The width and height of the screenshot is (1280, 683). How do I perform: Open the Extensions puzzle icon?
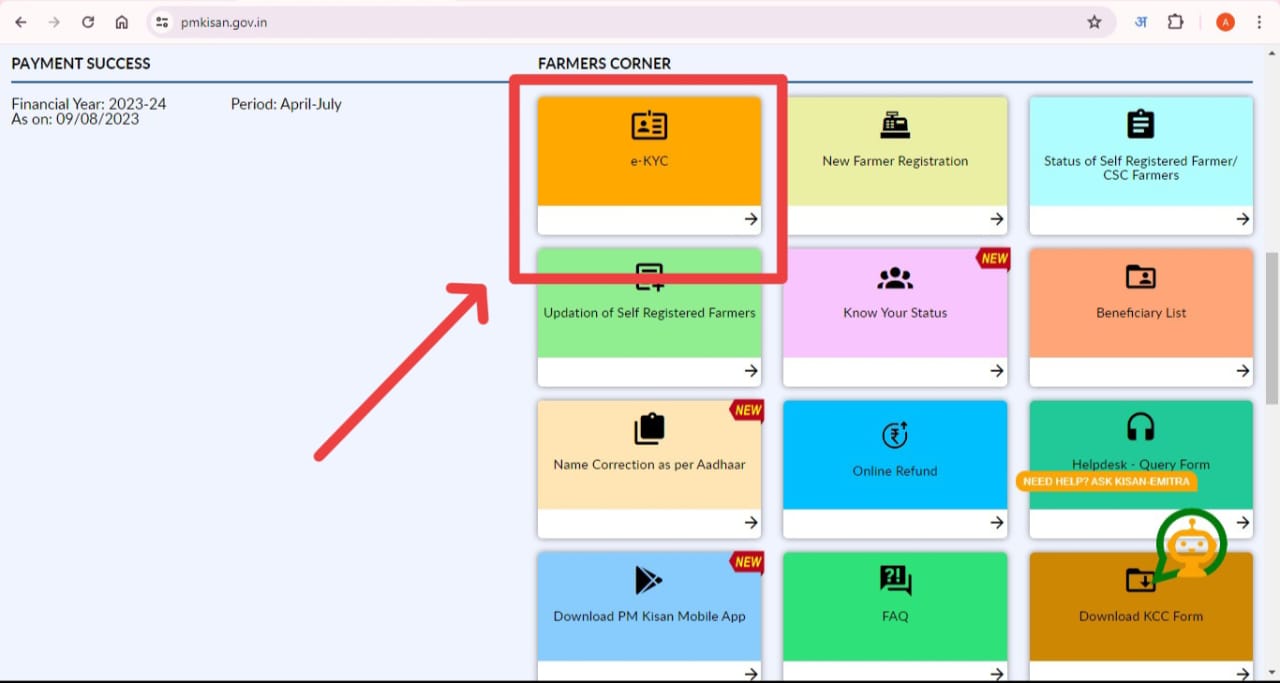tap(1176, 22)
